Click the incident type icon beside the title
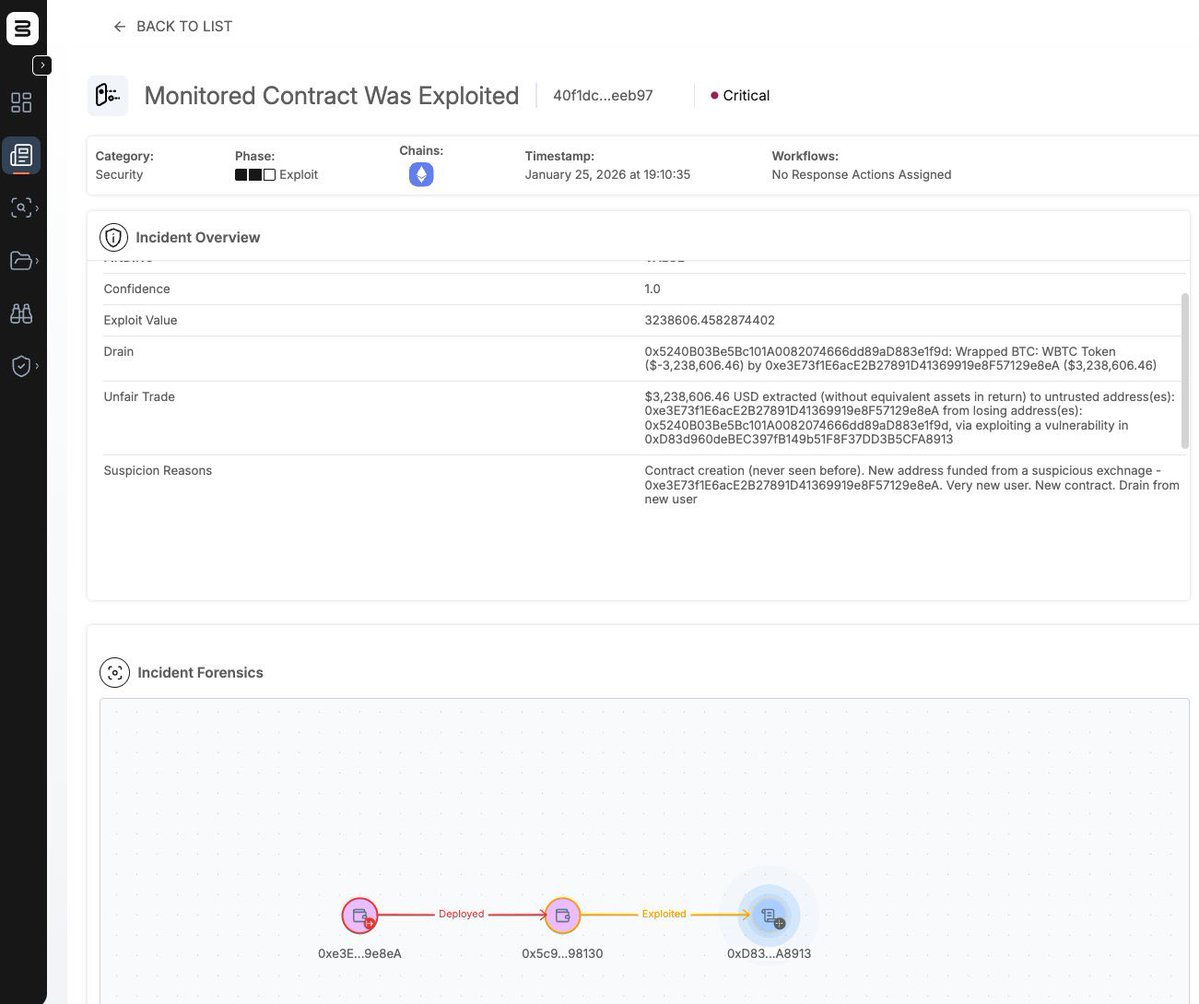The width and height of the screenshot is (1199, 1004). pyautogui.click(x=108, y=96)
